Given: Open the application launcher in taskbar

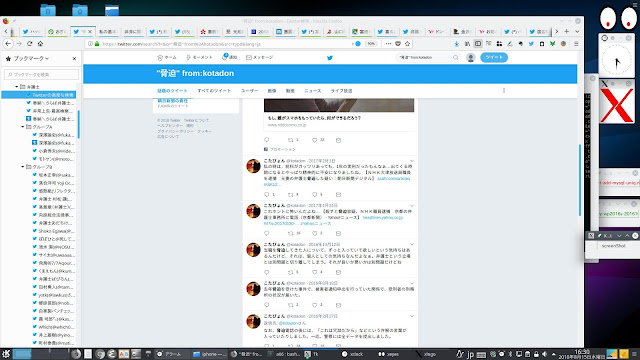Looking at the screenshot, I should [6, 354].
